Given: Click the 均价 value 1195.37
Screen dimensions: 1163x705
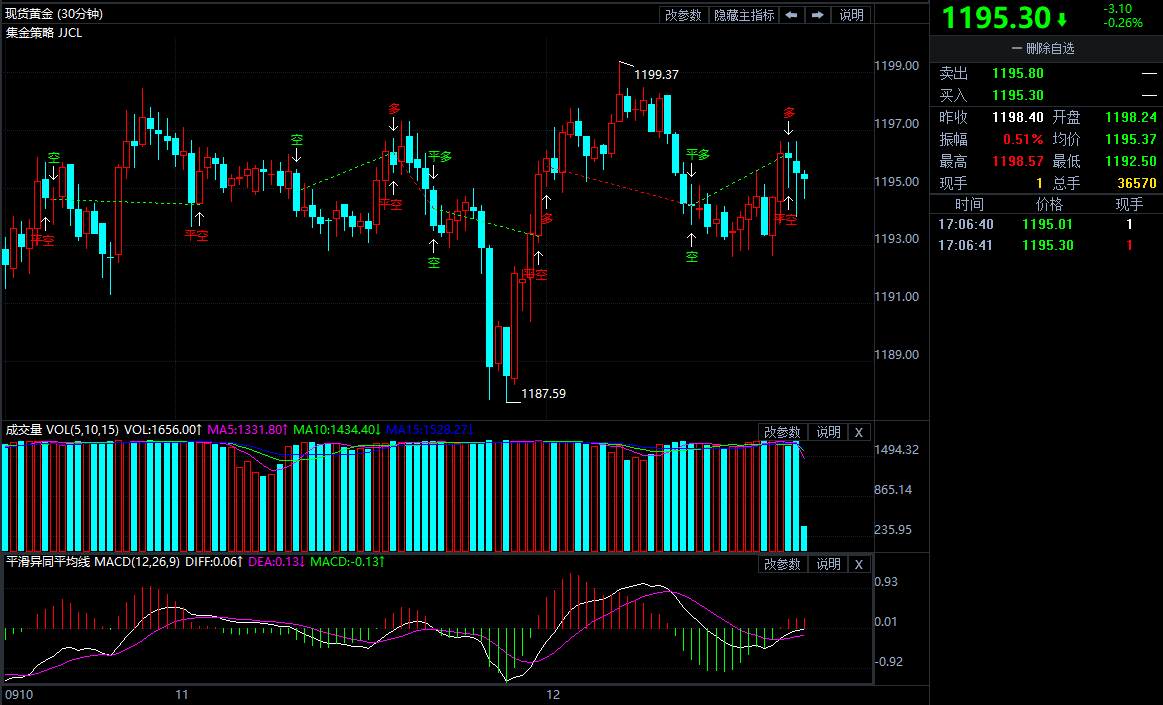Looking at the screenshot, I should 1130,139.
